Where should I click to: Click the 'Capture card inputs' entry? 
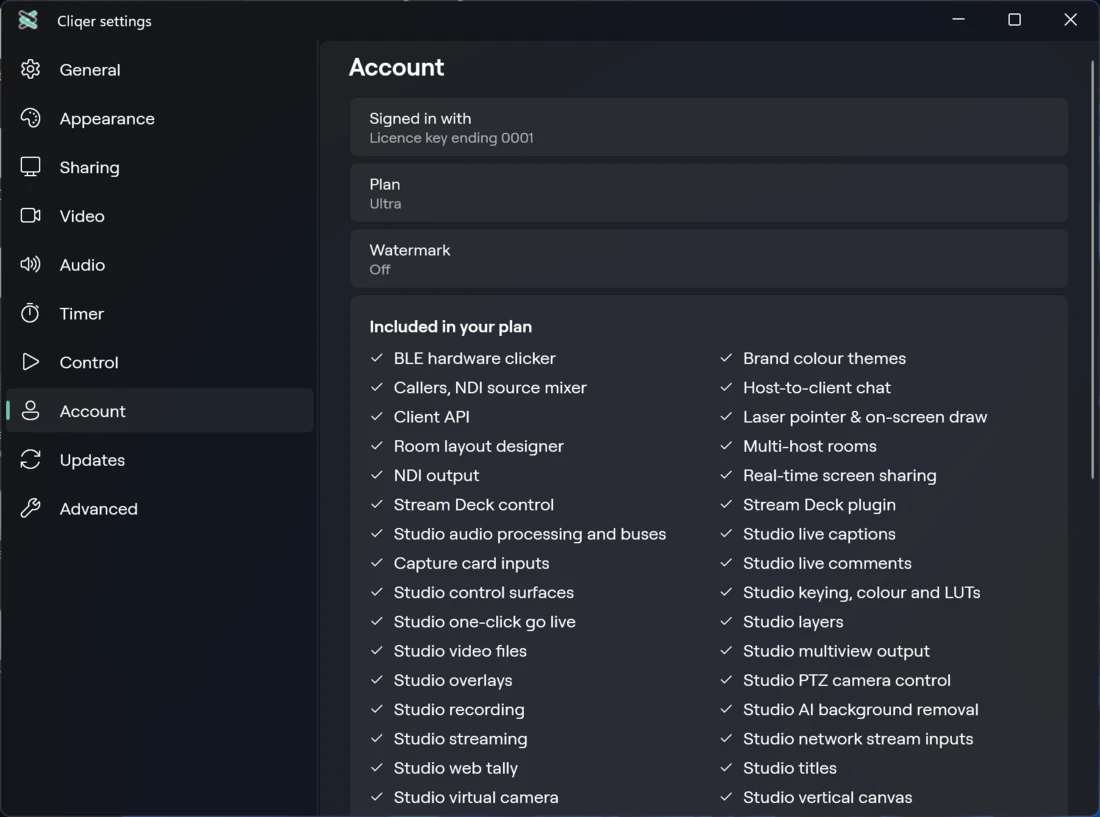pyautogui.click(x=471, y=563)
